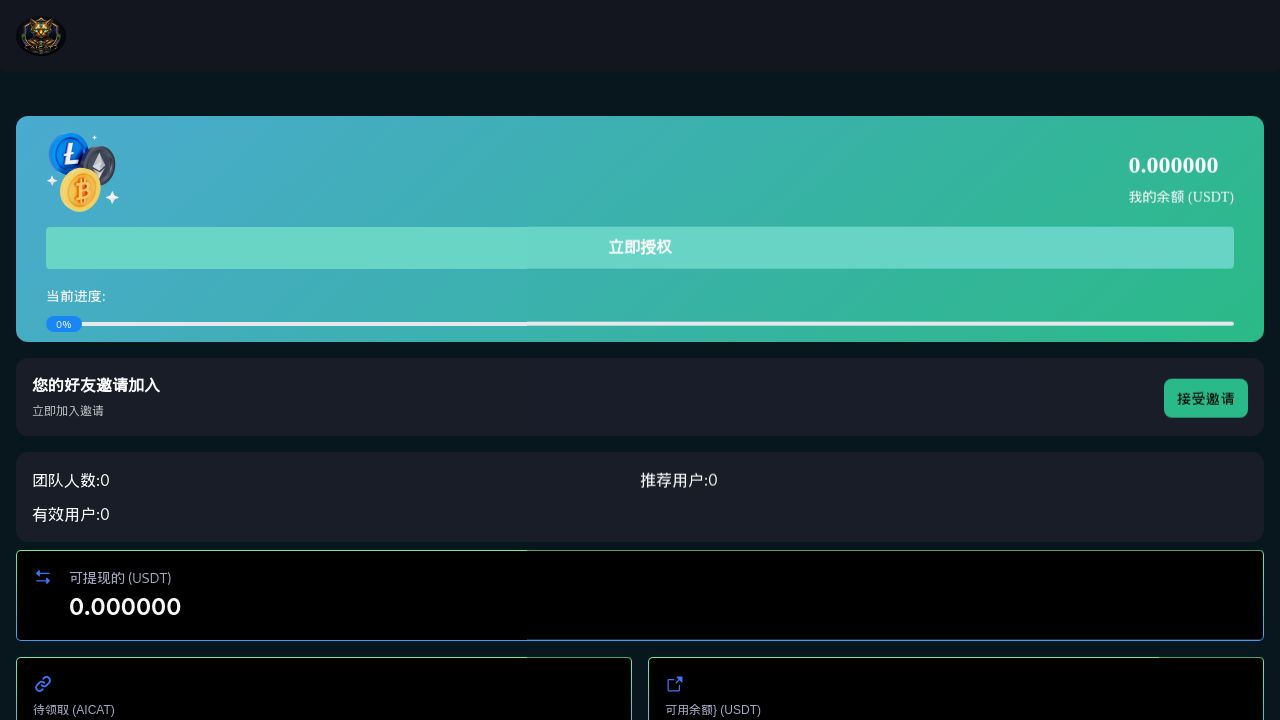The image size is (1280, 720).
Task: Click the 推荐用户:0 stat
Action: (x=679, y=481)
